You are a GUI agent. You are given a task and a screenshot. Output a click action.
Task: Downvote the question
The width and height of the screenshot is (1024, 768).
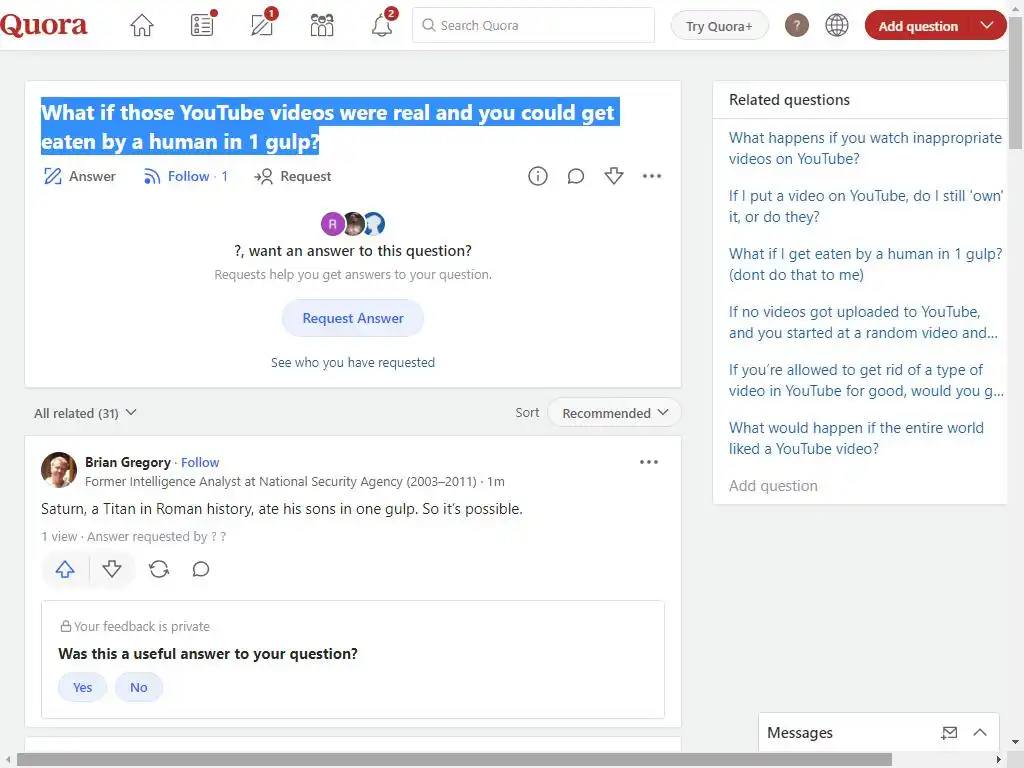[614, 176]
